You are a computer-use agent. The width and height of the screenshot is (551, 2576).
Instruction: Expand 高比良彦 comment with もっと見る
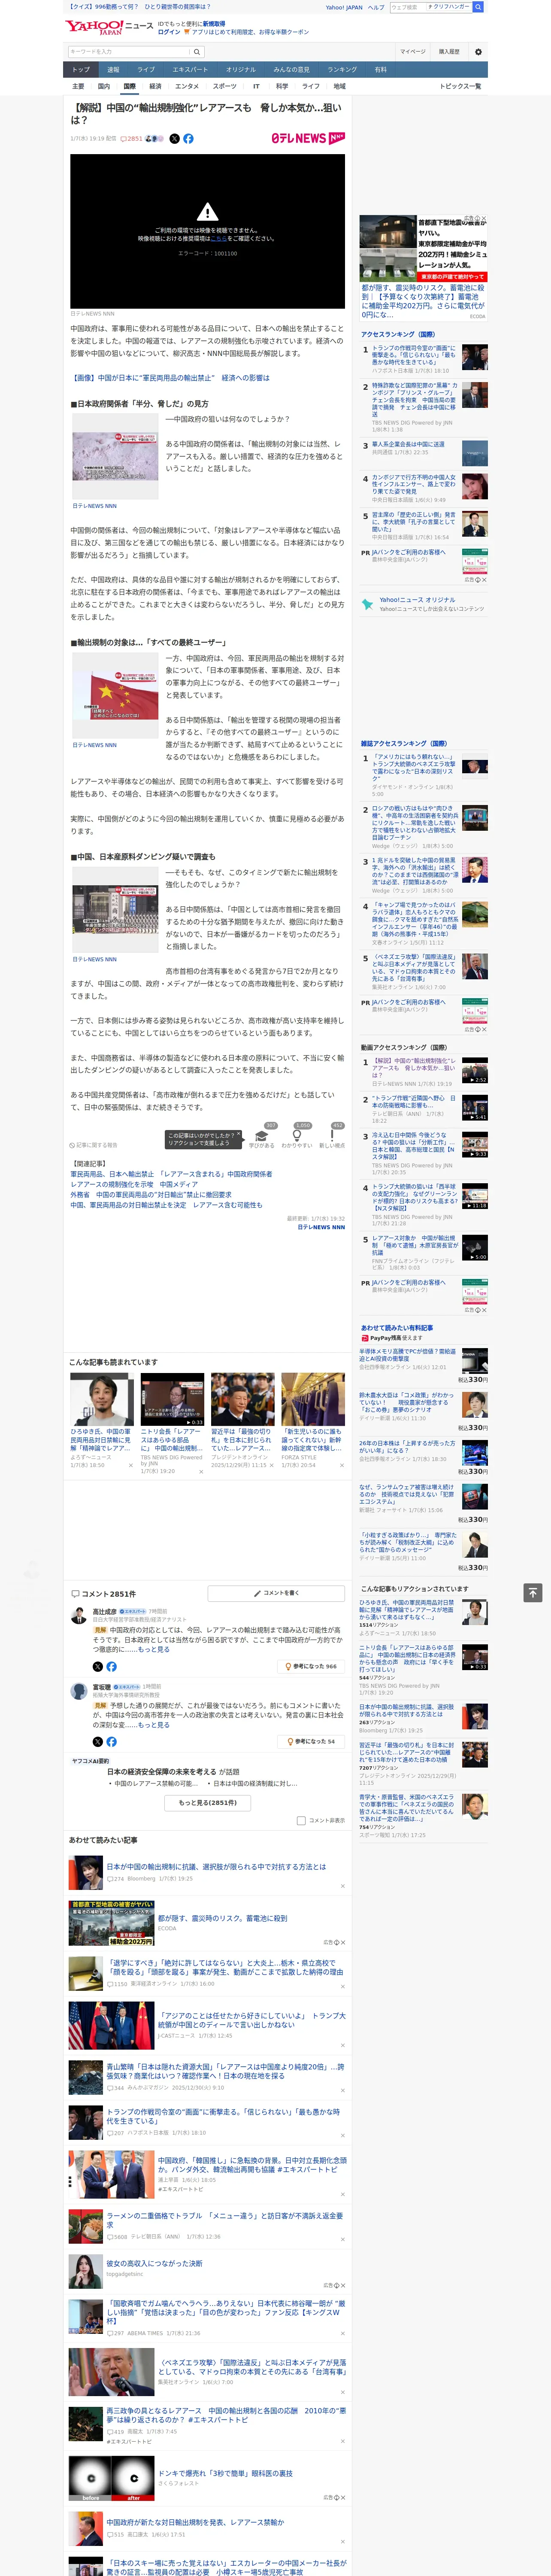tap(153, 1650)
